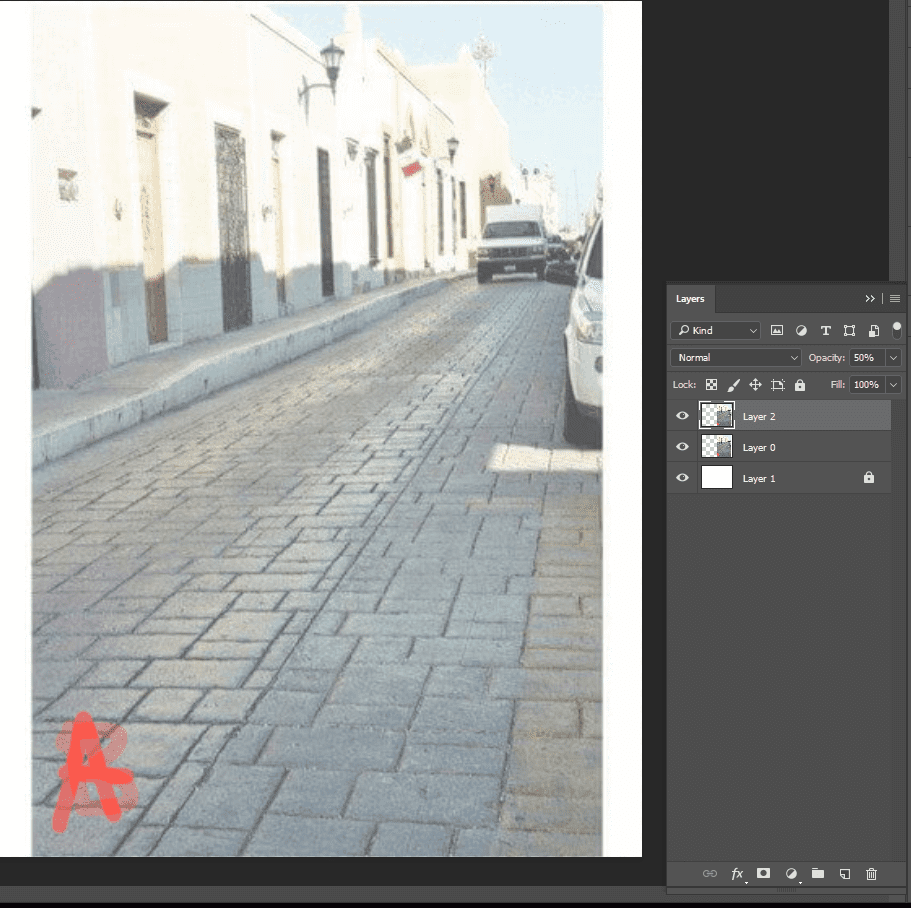Open the fx layer style menu

[x=737, y=873]
